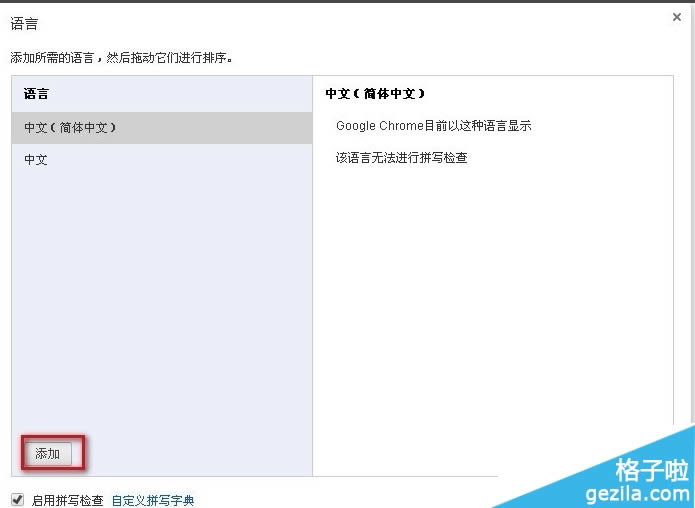Image resolution: width=695 pixels, height=508 pixels.
Task: Close the 语言 dialog with X
Action: point(676,17)
